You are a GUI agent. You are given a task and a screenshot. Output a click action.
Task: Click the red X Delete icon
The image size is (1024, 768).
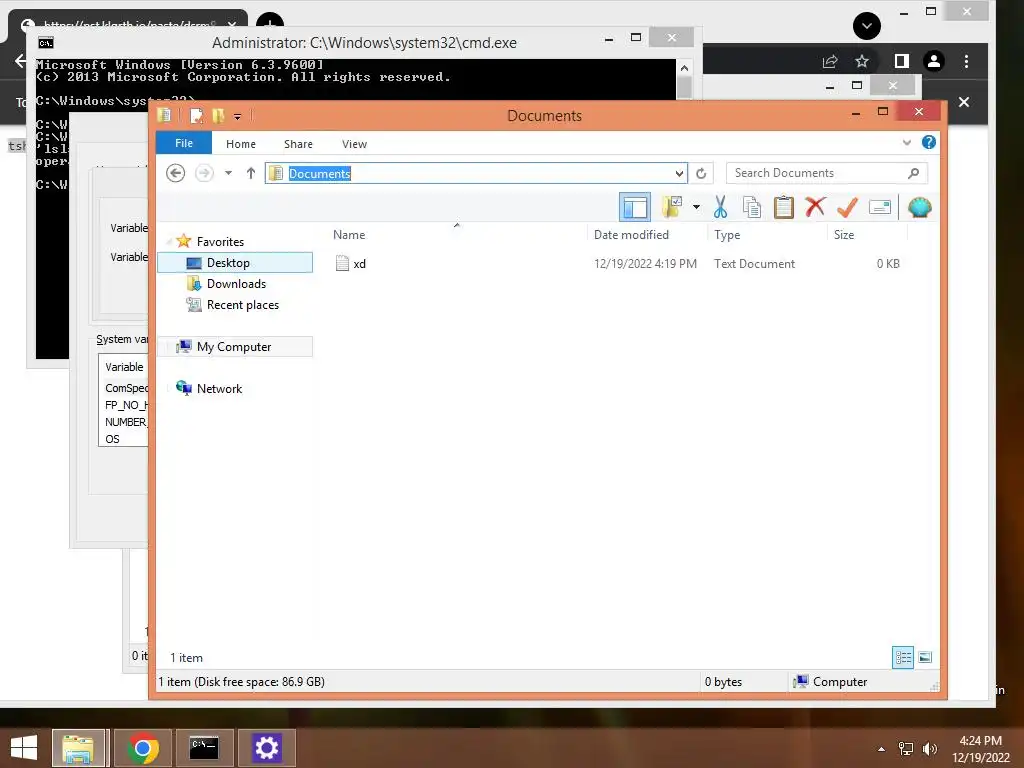tap(815, 208)
